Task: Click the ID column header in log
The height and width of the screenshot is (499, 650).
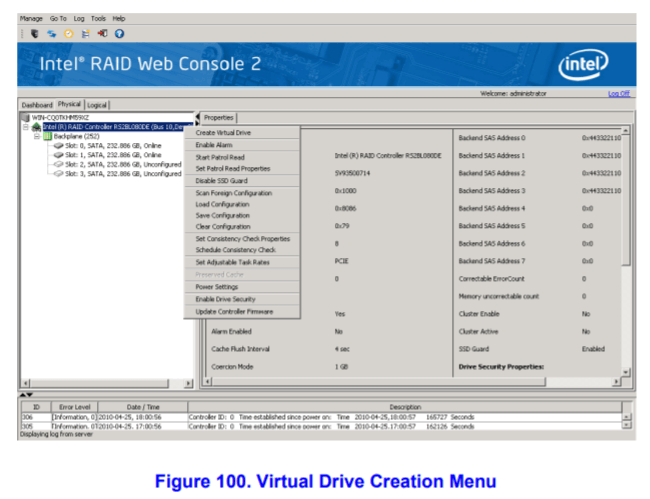Action: click(x=36, y=407)
